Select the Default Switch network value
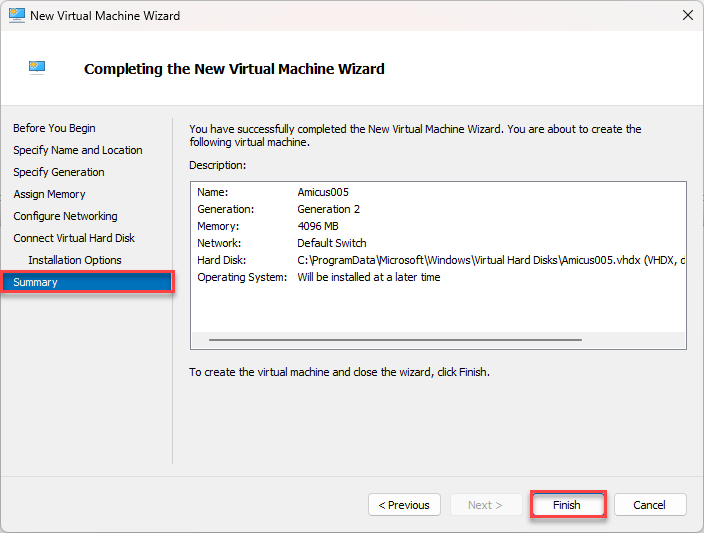The image size is (704, 533). (332, 243)
